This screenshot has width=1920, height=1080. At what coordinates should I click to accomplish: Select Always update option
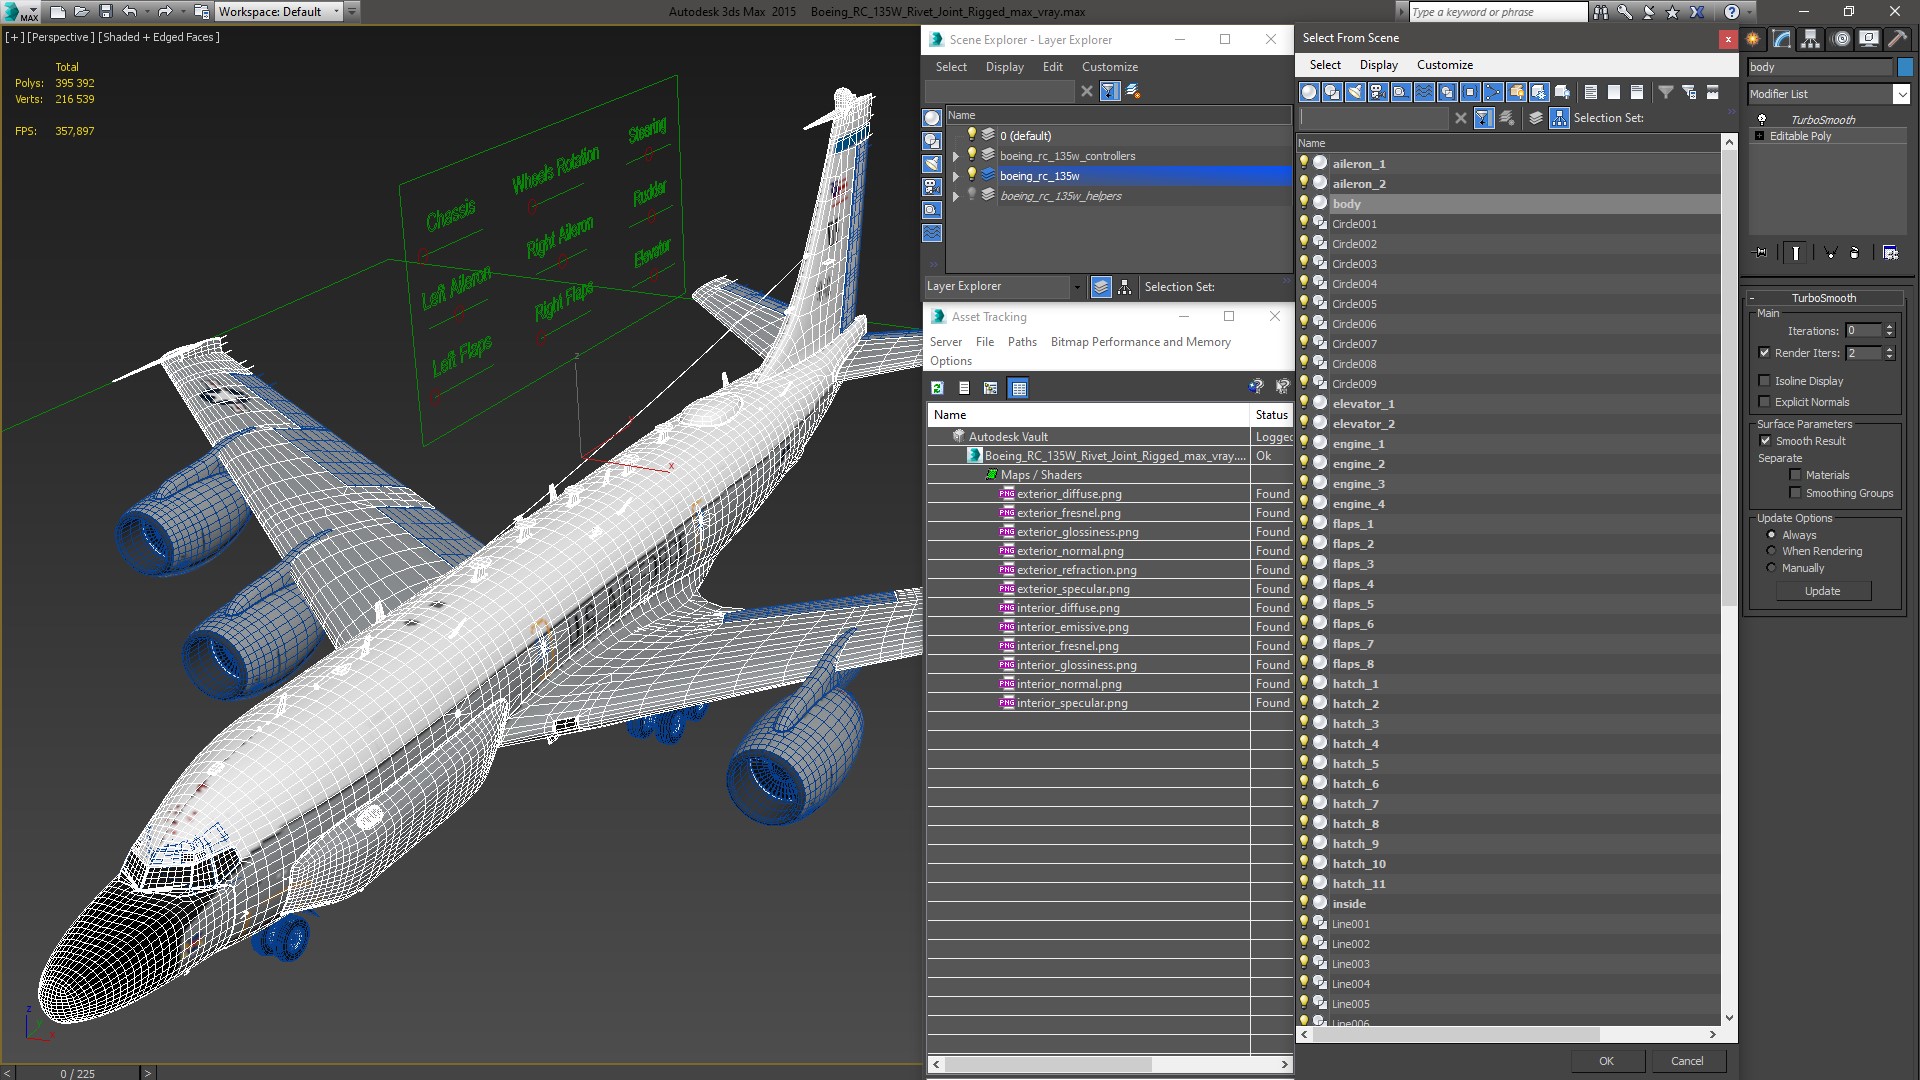[1771, 535]
